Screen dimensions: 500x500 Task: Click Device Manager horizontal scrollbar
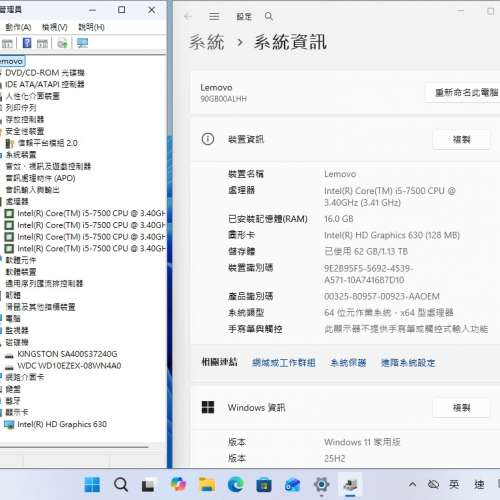pyautogui.click(x=74, y=447)
